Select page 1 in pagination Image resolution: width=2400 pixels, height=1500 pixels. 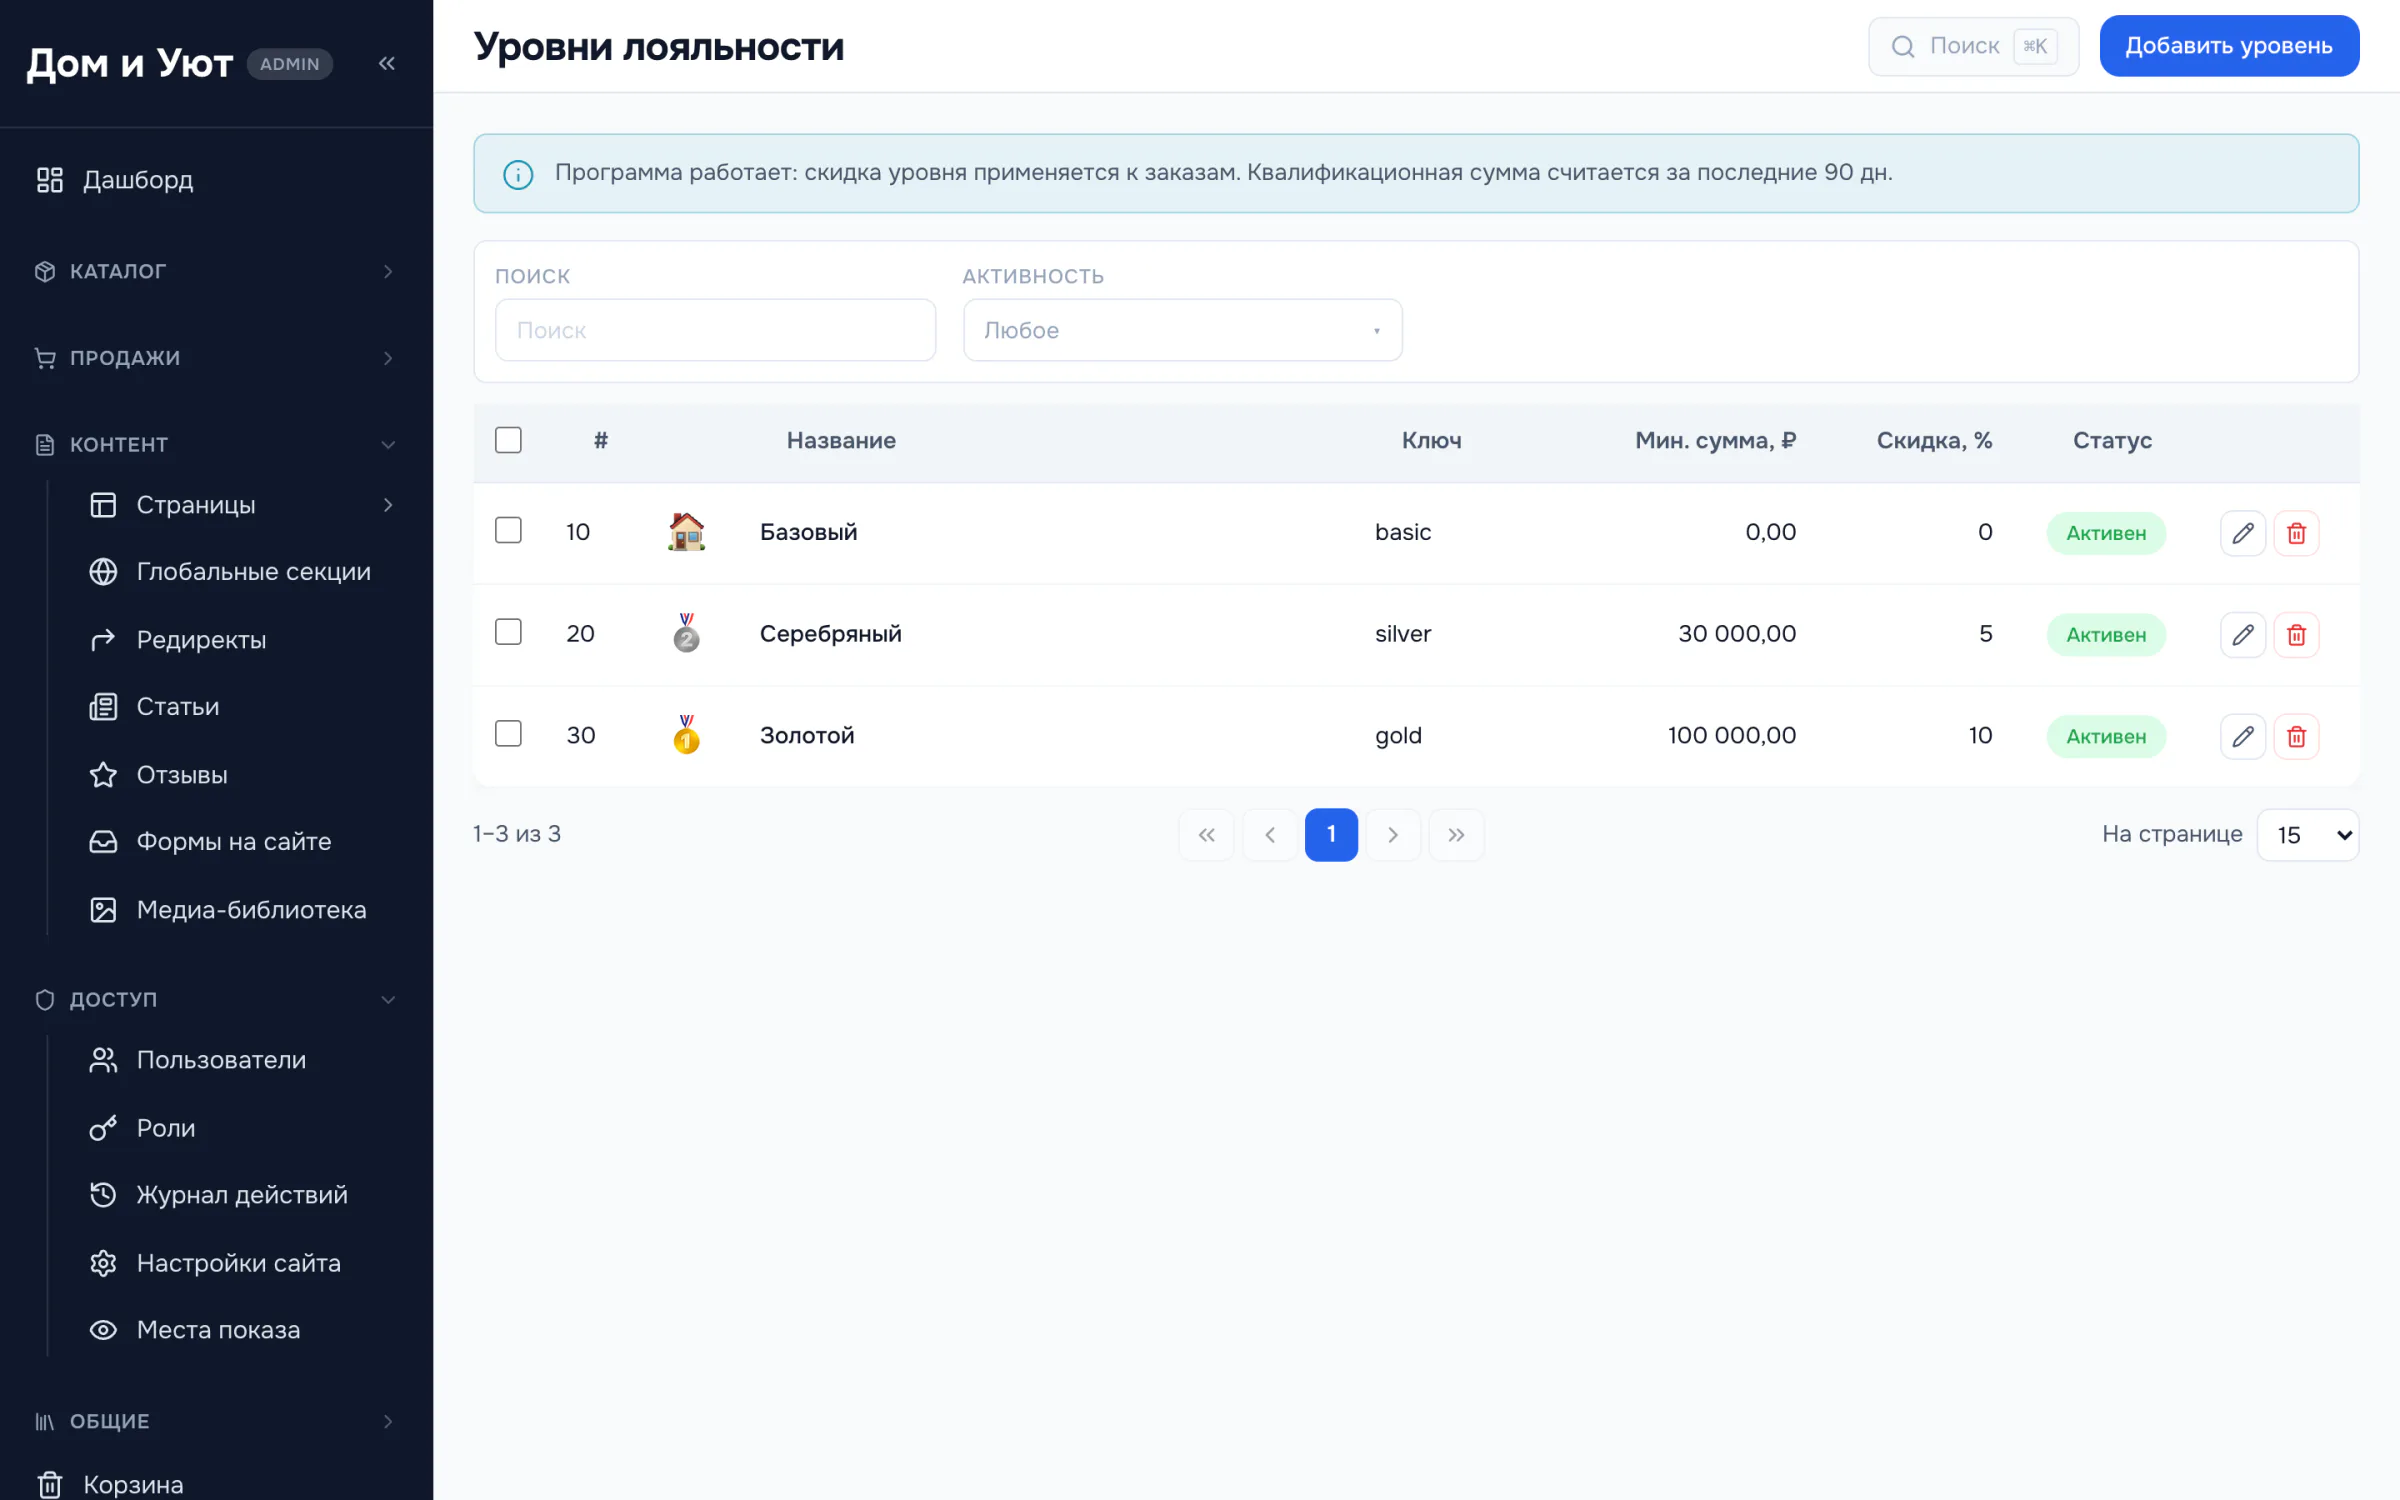point(1331,835)
